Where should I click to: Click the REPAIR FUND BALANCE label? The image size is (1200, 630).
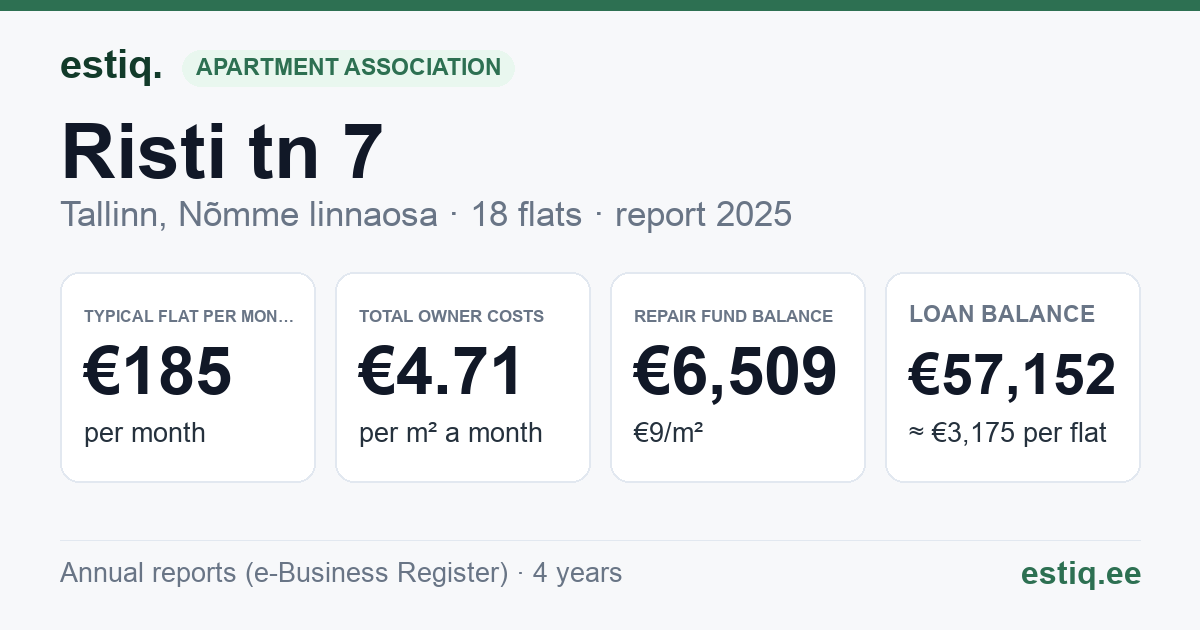tap(734, 316)
